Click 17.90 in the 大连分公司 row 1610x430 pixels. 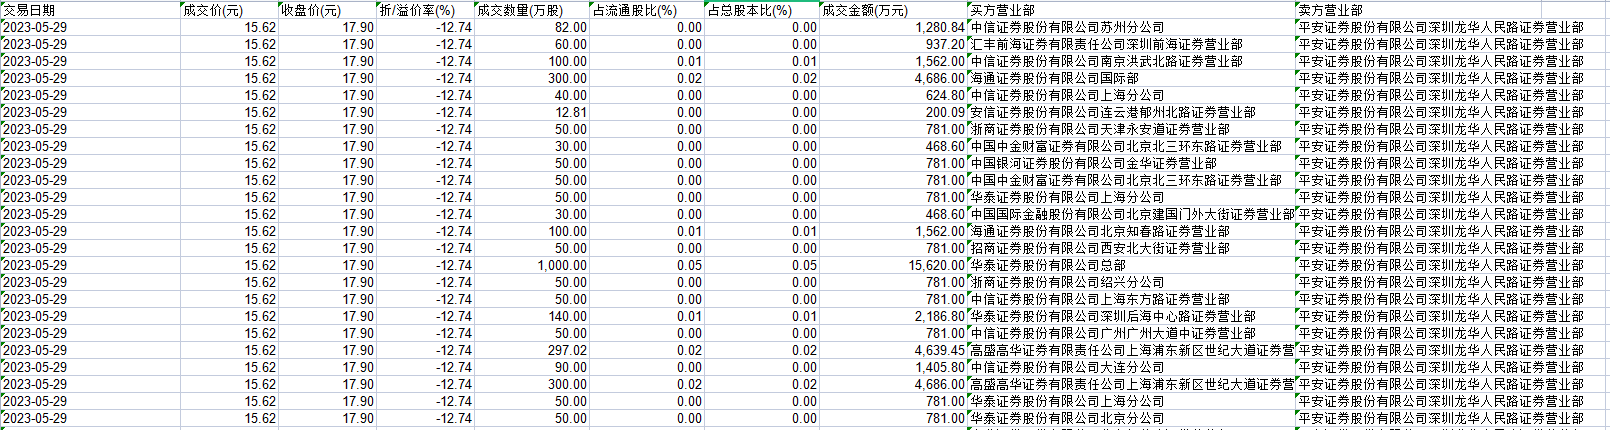point(327,368)
